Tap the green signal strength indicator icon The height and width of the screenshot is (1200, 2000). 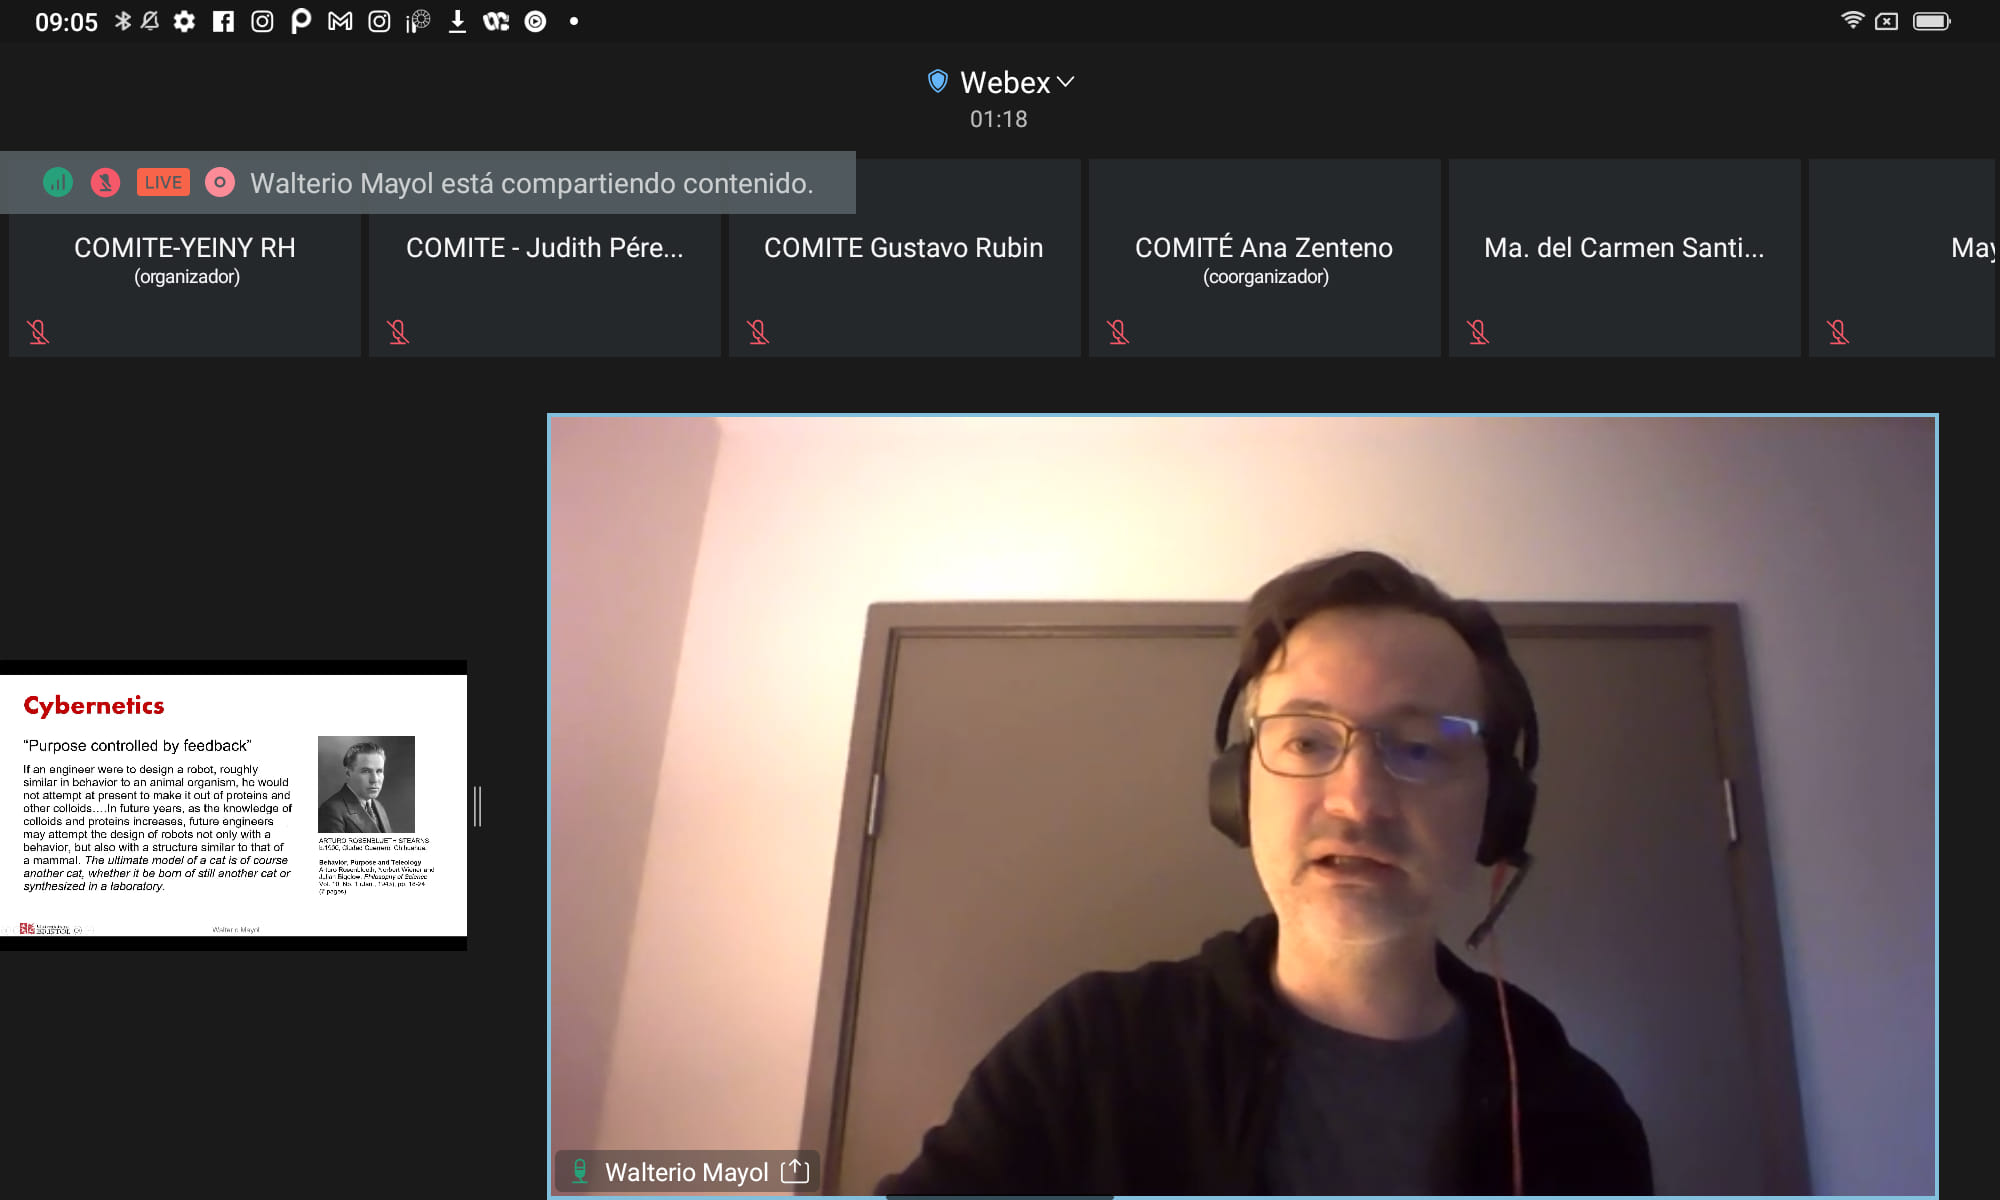(x=58, y=182)
